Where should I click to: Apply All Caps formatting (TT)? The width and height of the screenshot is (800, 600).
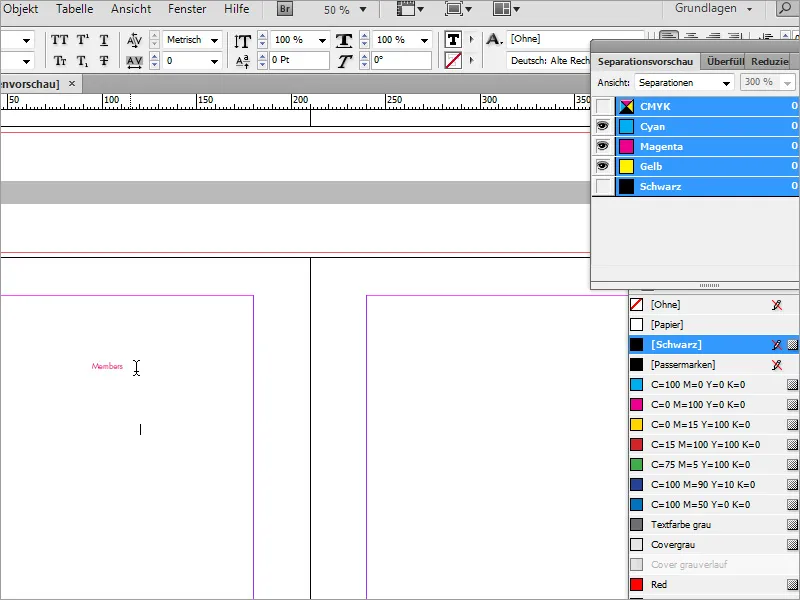[x=60, y=40]
